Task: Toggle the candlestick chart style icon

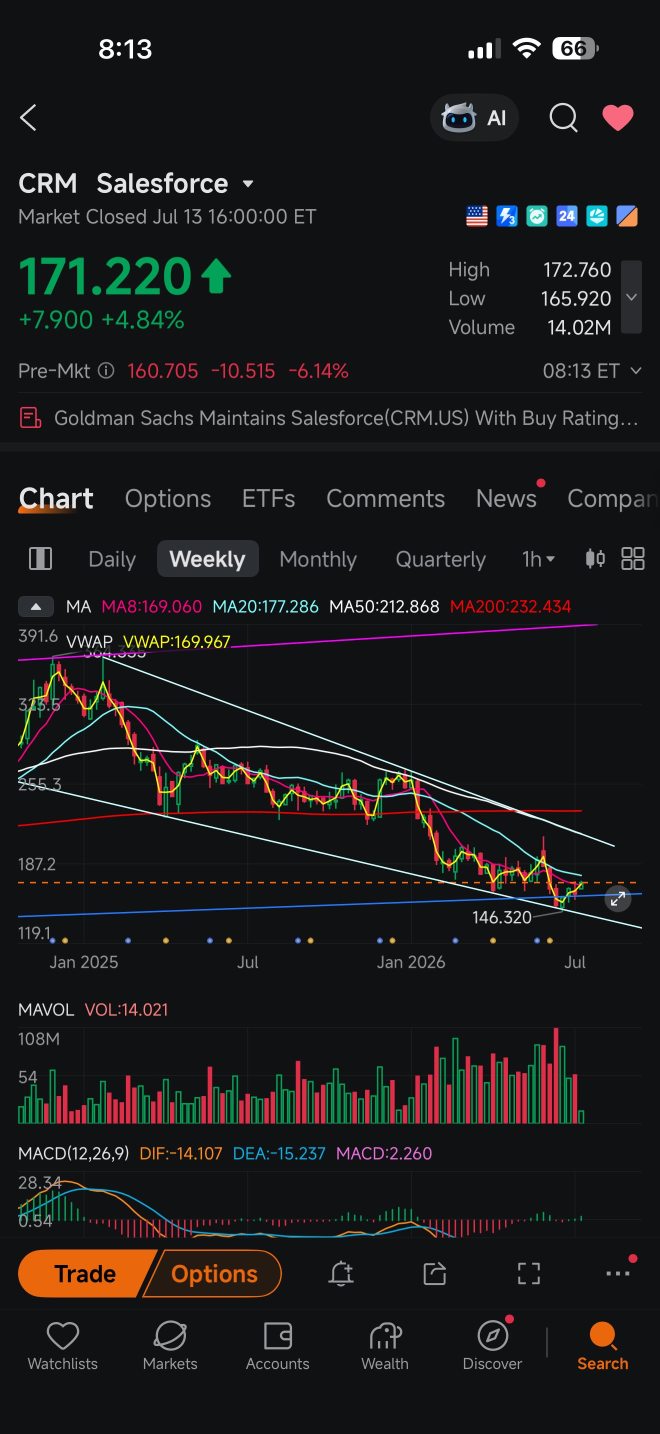Action: click(595, 559)
